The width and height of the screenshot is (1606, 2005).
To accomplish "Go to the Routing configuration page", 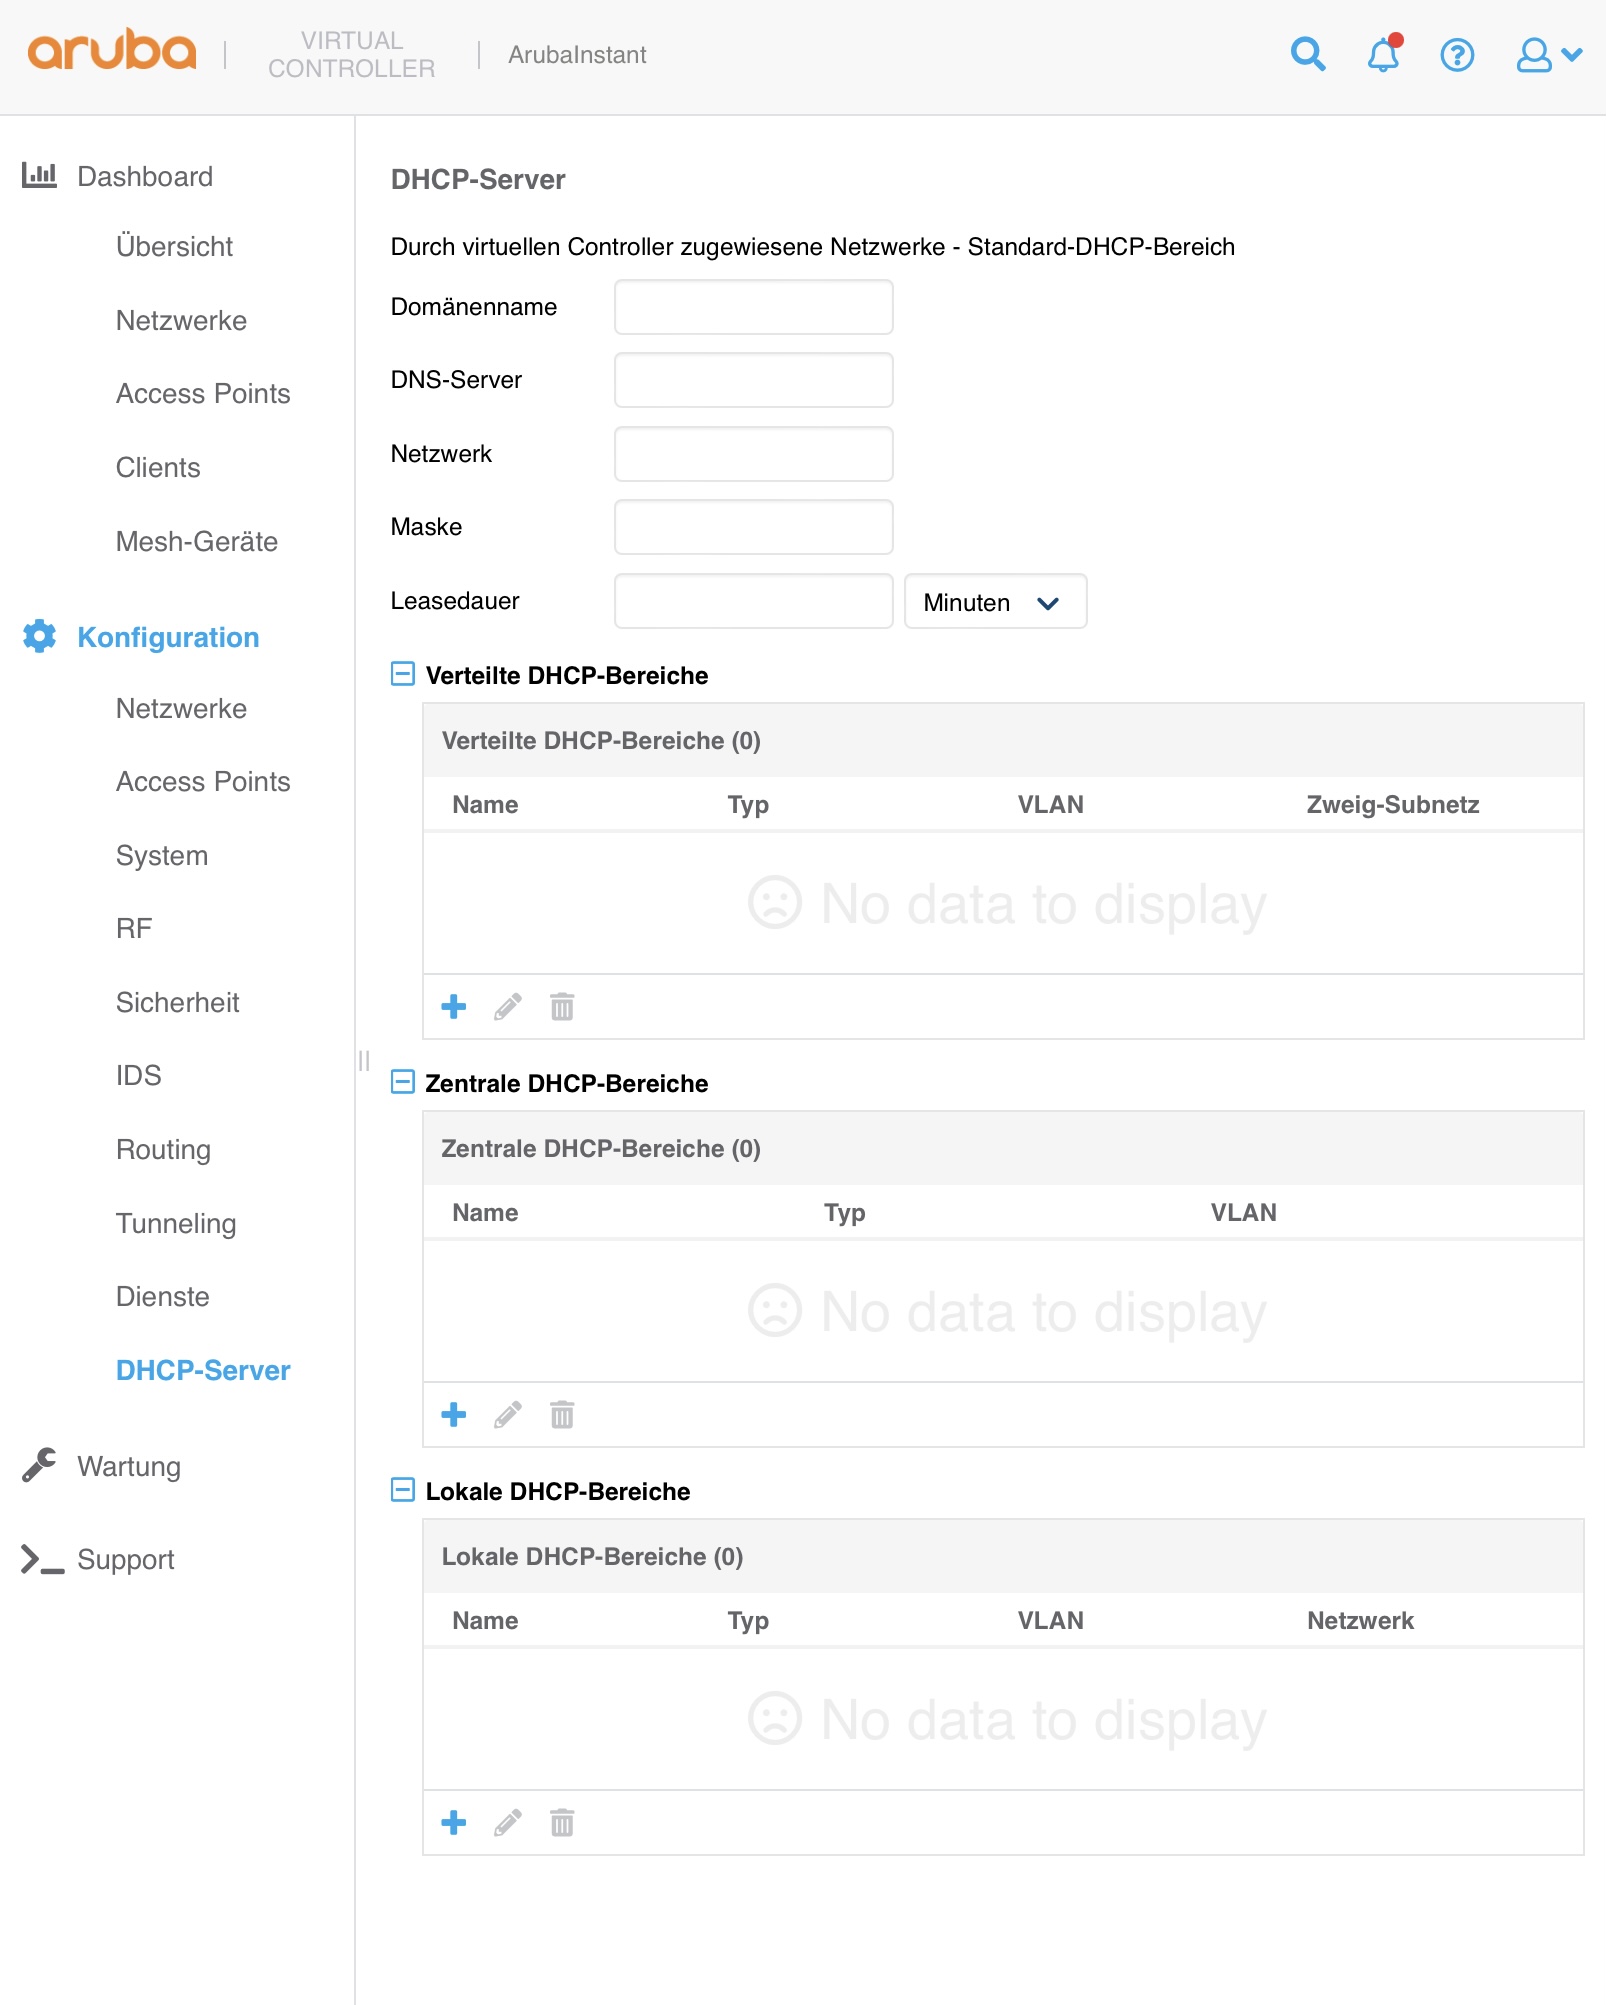I will coord(163,1149).
